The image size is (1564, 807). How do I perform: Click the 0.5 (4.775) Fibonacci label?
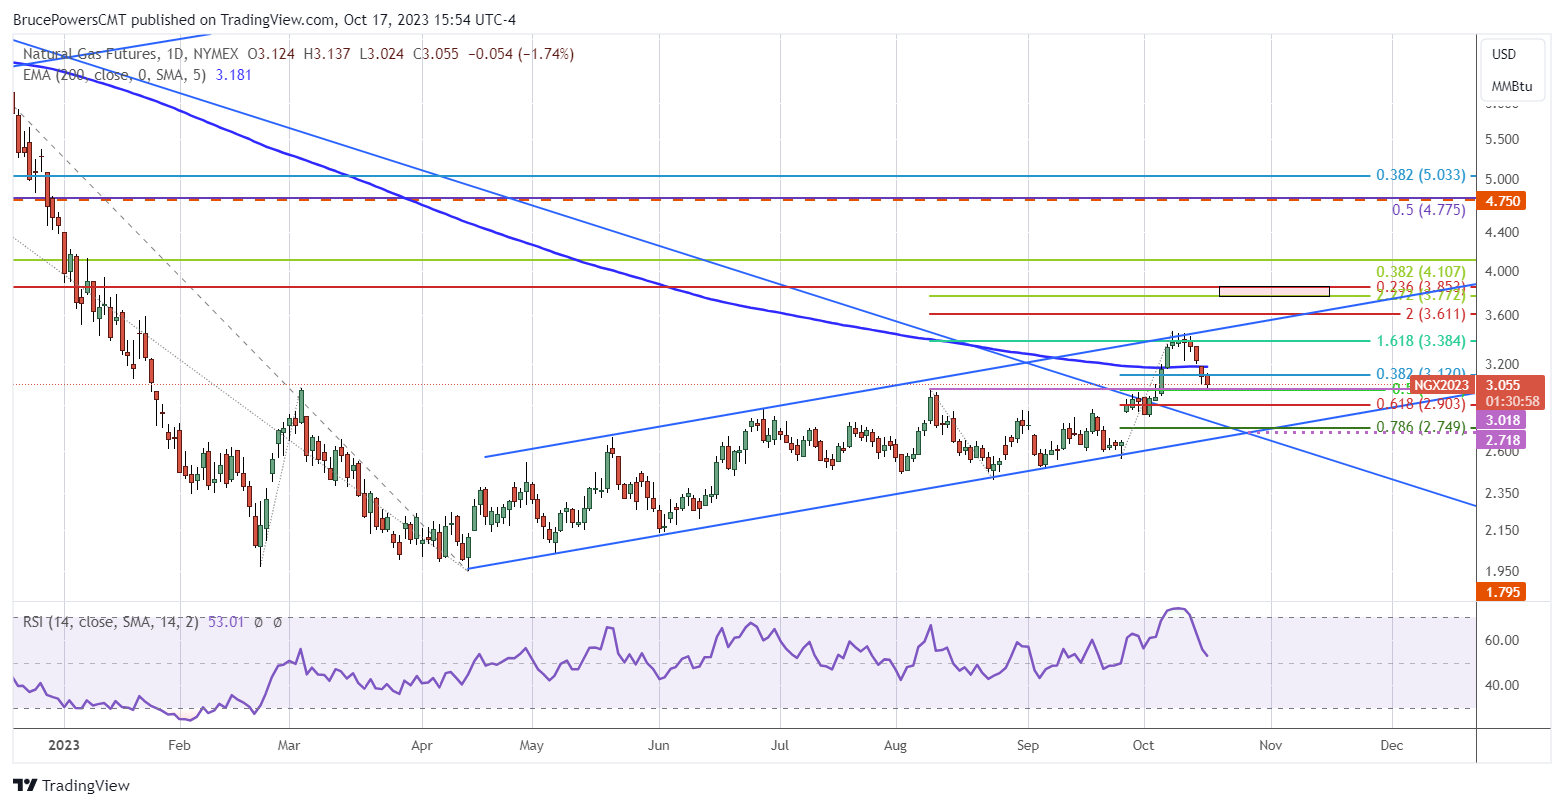(x=1428, y=211)
